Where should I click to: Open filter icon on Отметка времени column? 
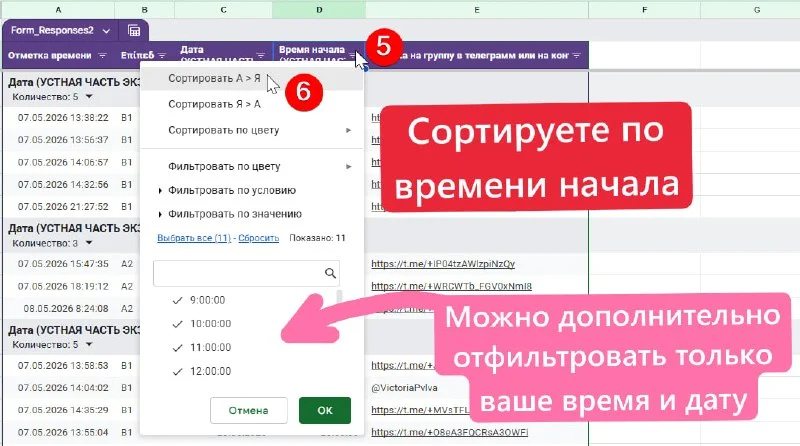(102, 55)
